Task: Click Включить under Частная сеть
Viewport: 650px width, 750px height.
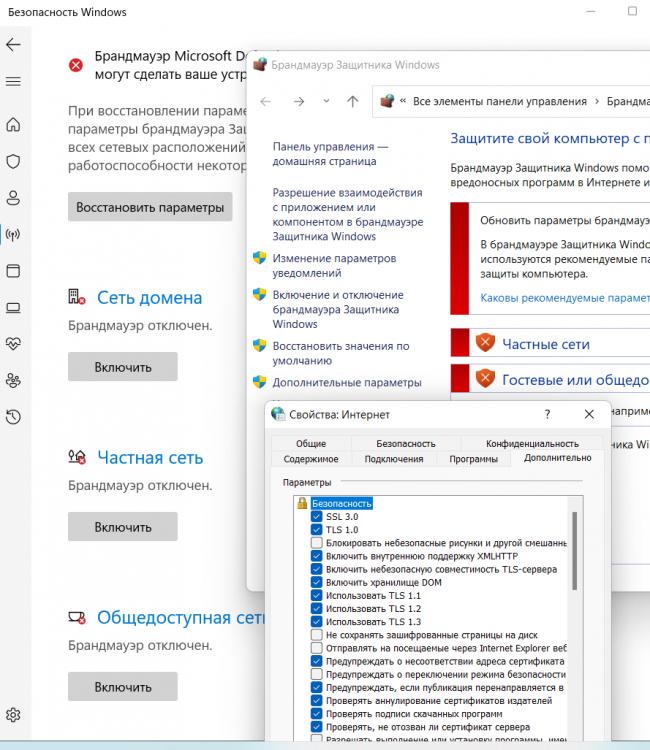Action: pos(123,527)
